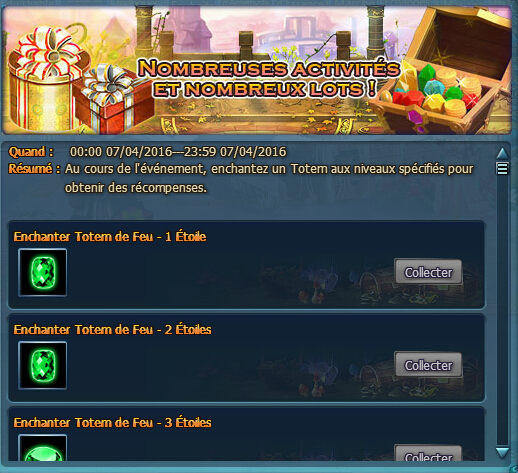Collect the 3 Étoiles Totem de Feu reward
This screenshot has height=473, width=518.
428,453
